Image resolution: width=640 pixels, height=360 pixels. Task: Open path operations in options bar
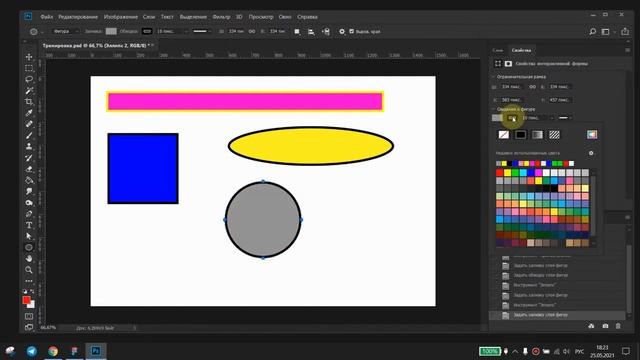tap(297, 31)
